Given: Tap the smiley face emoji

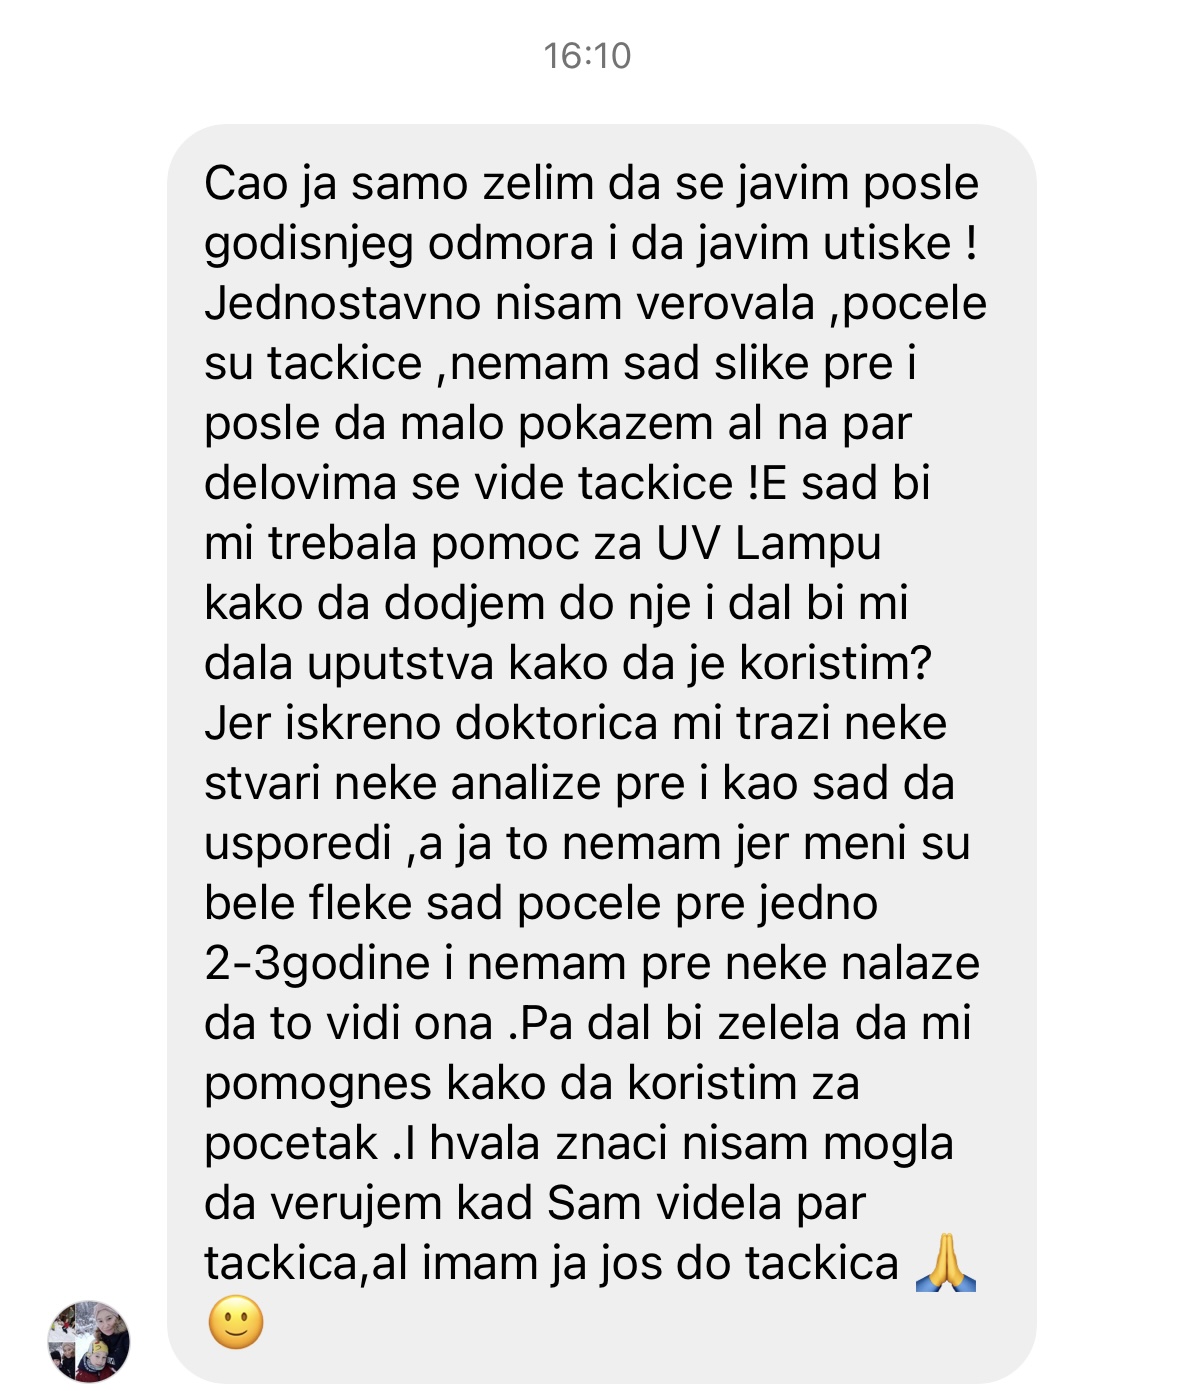Looking at the screenshot, I should 236,1322.
